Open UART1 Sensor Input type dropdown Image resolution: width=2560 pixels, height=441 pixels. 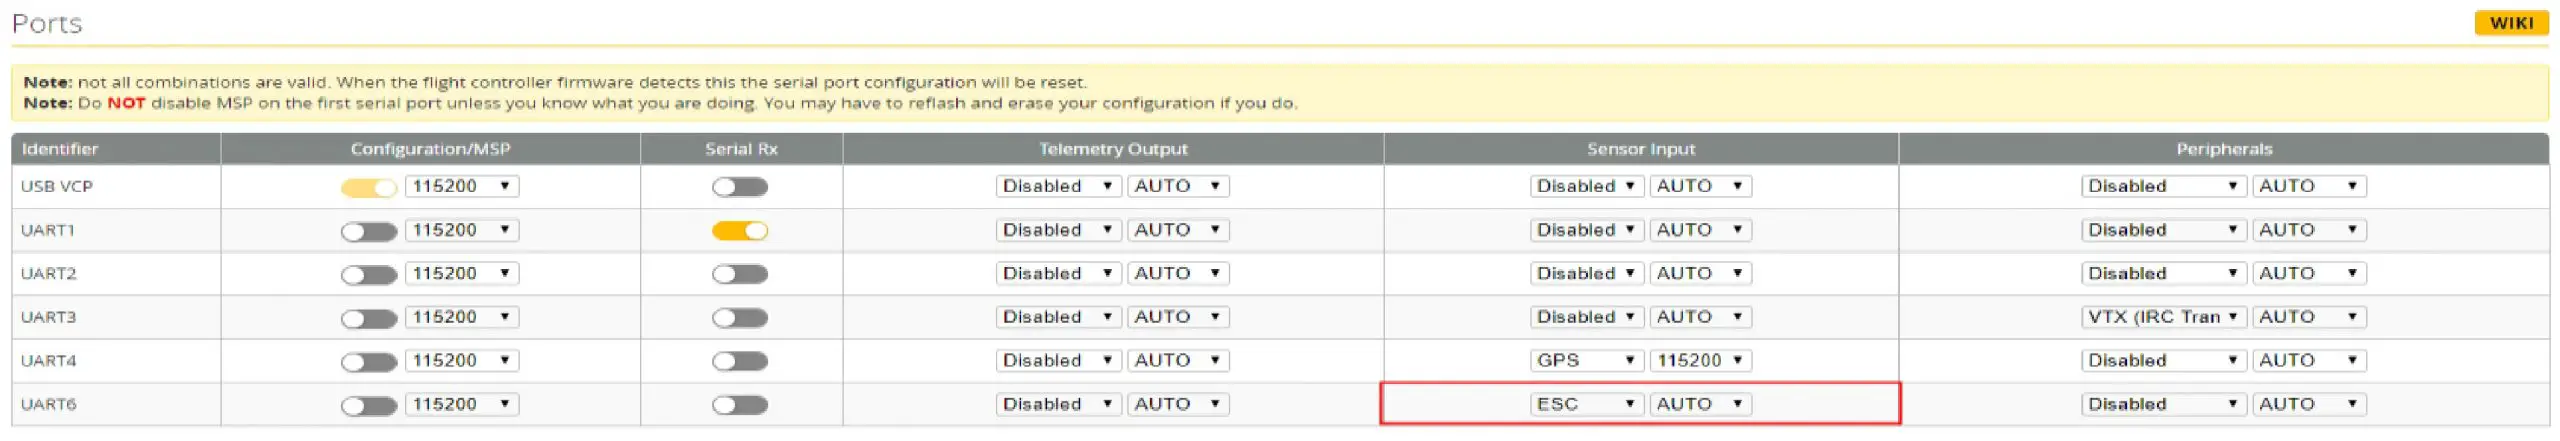(1587, 230)
